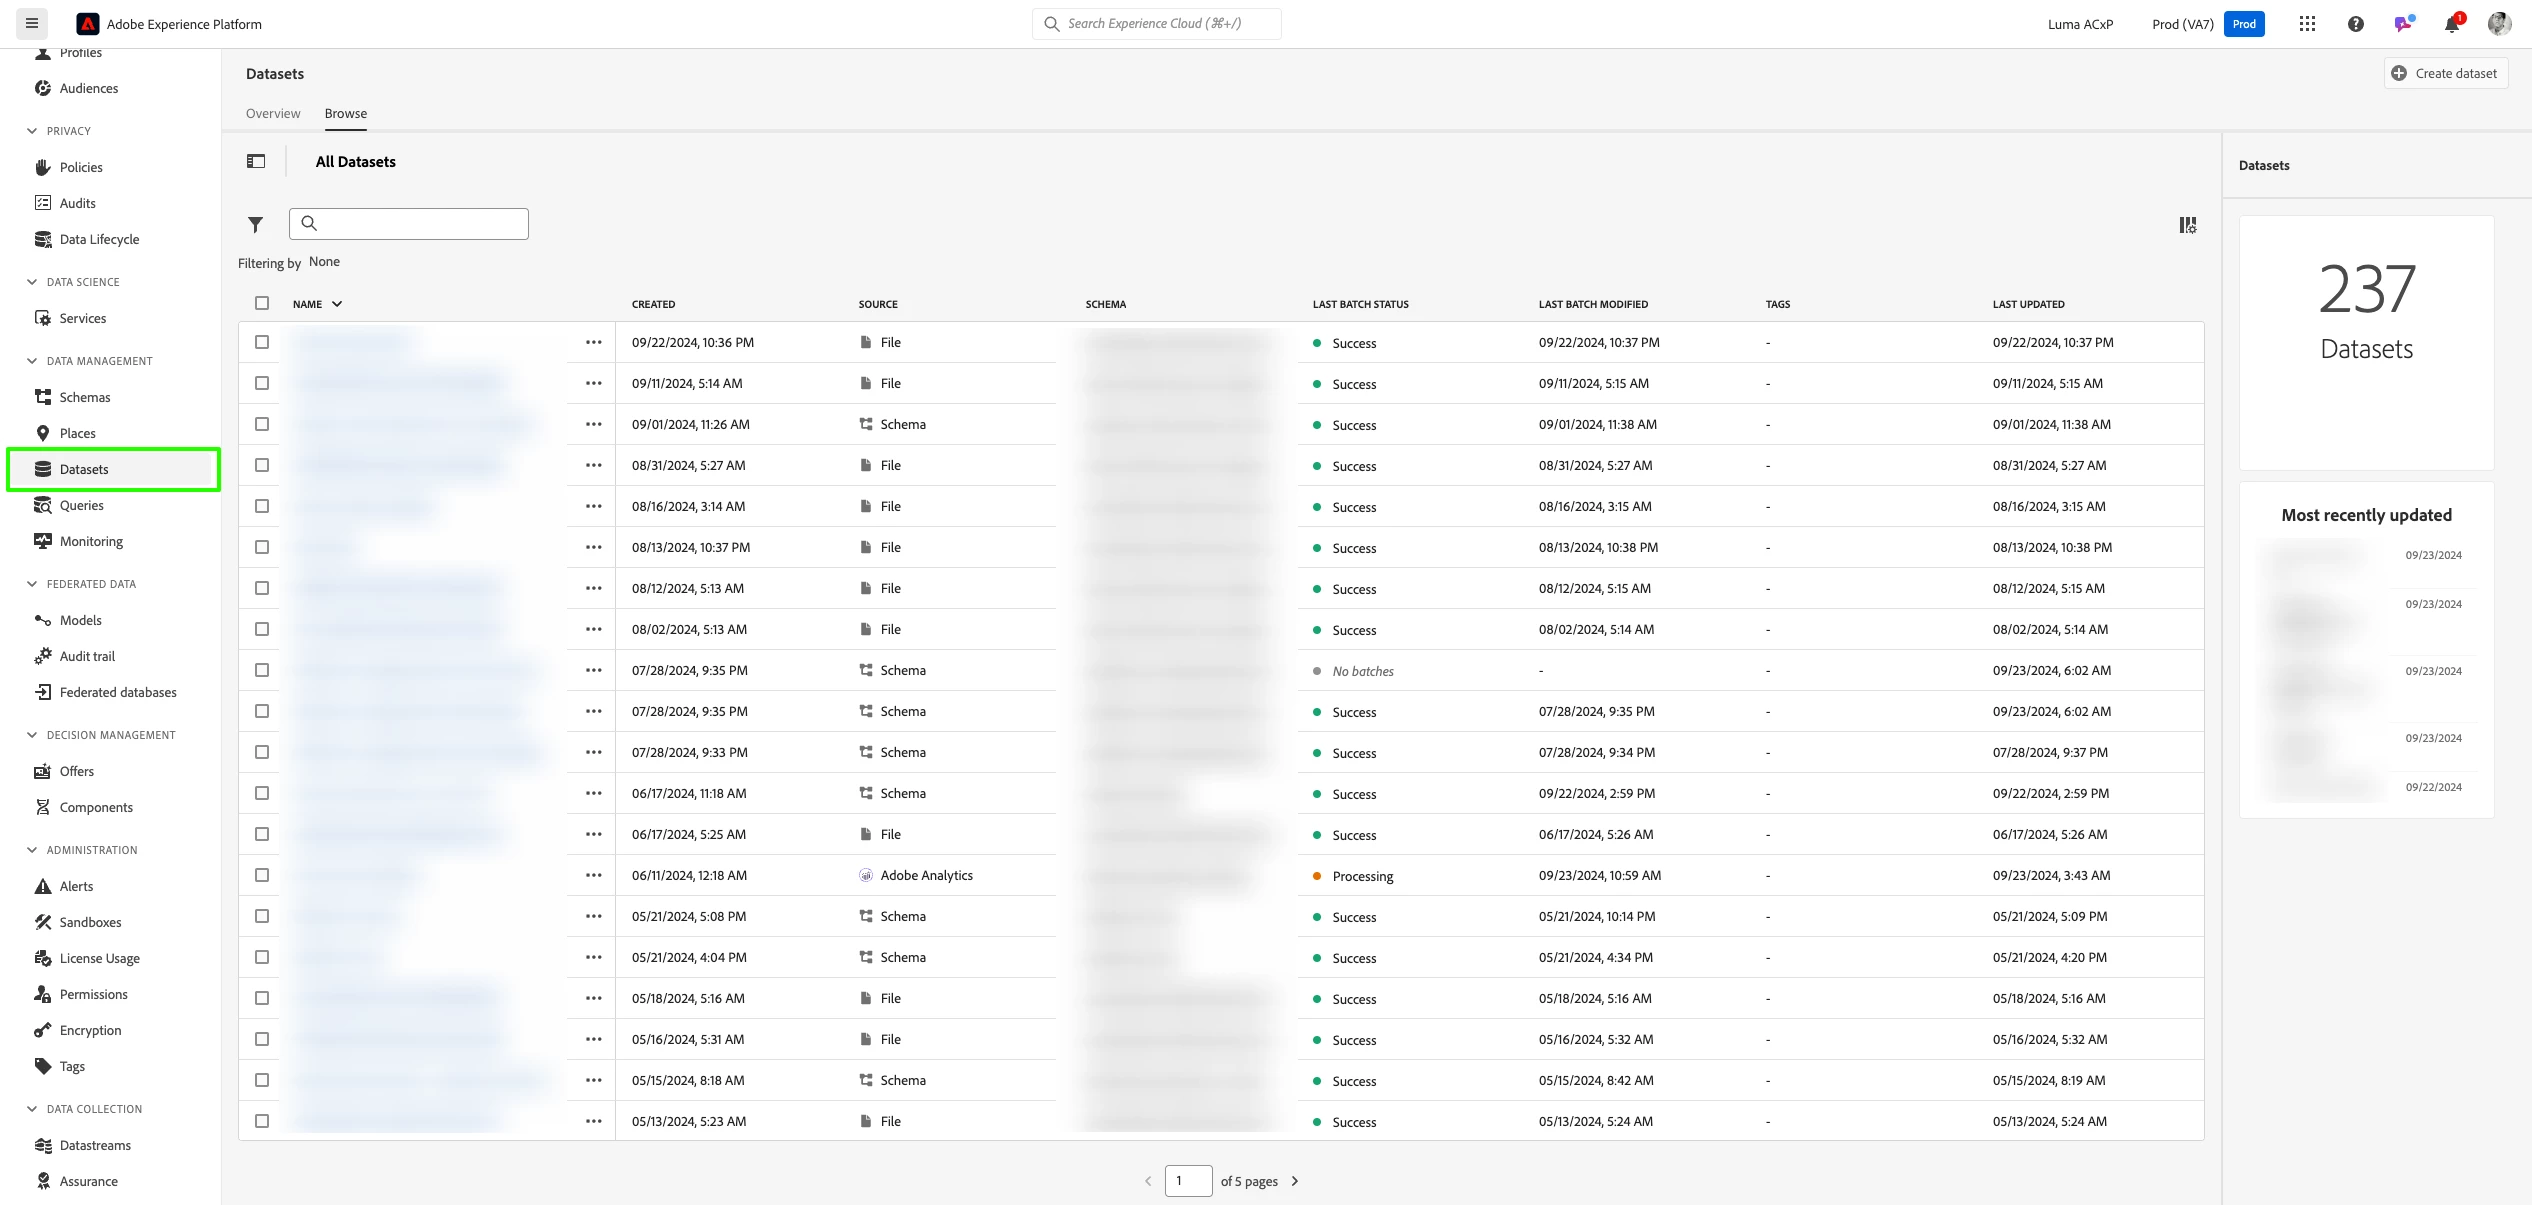Open Schemas from the sidebar
The height and width of the screenshot is (1205, 2532).
[x=85, y=397]
